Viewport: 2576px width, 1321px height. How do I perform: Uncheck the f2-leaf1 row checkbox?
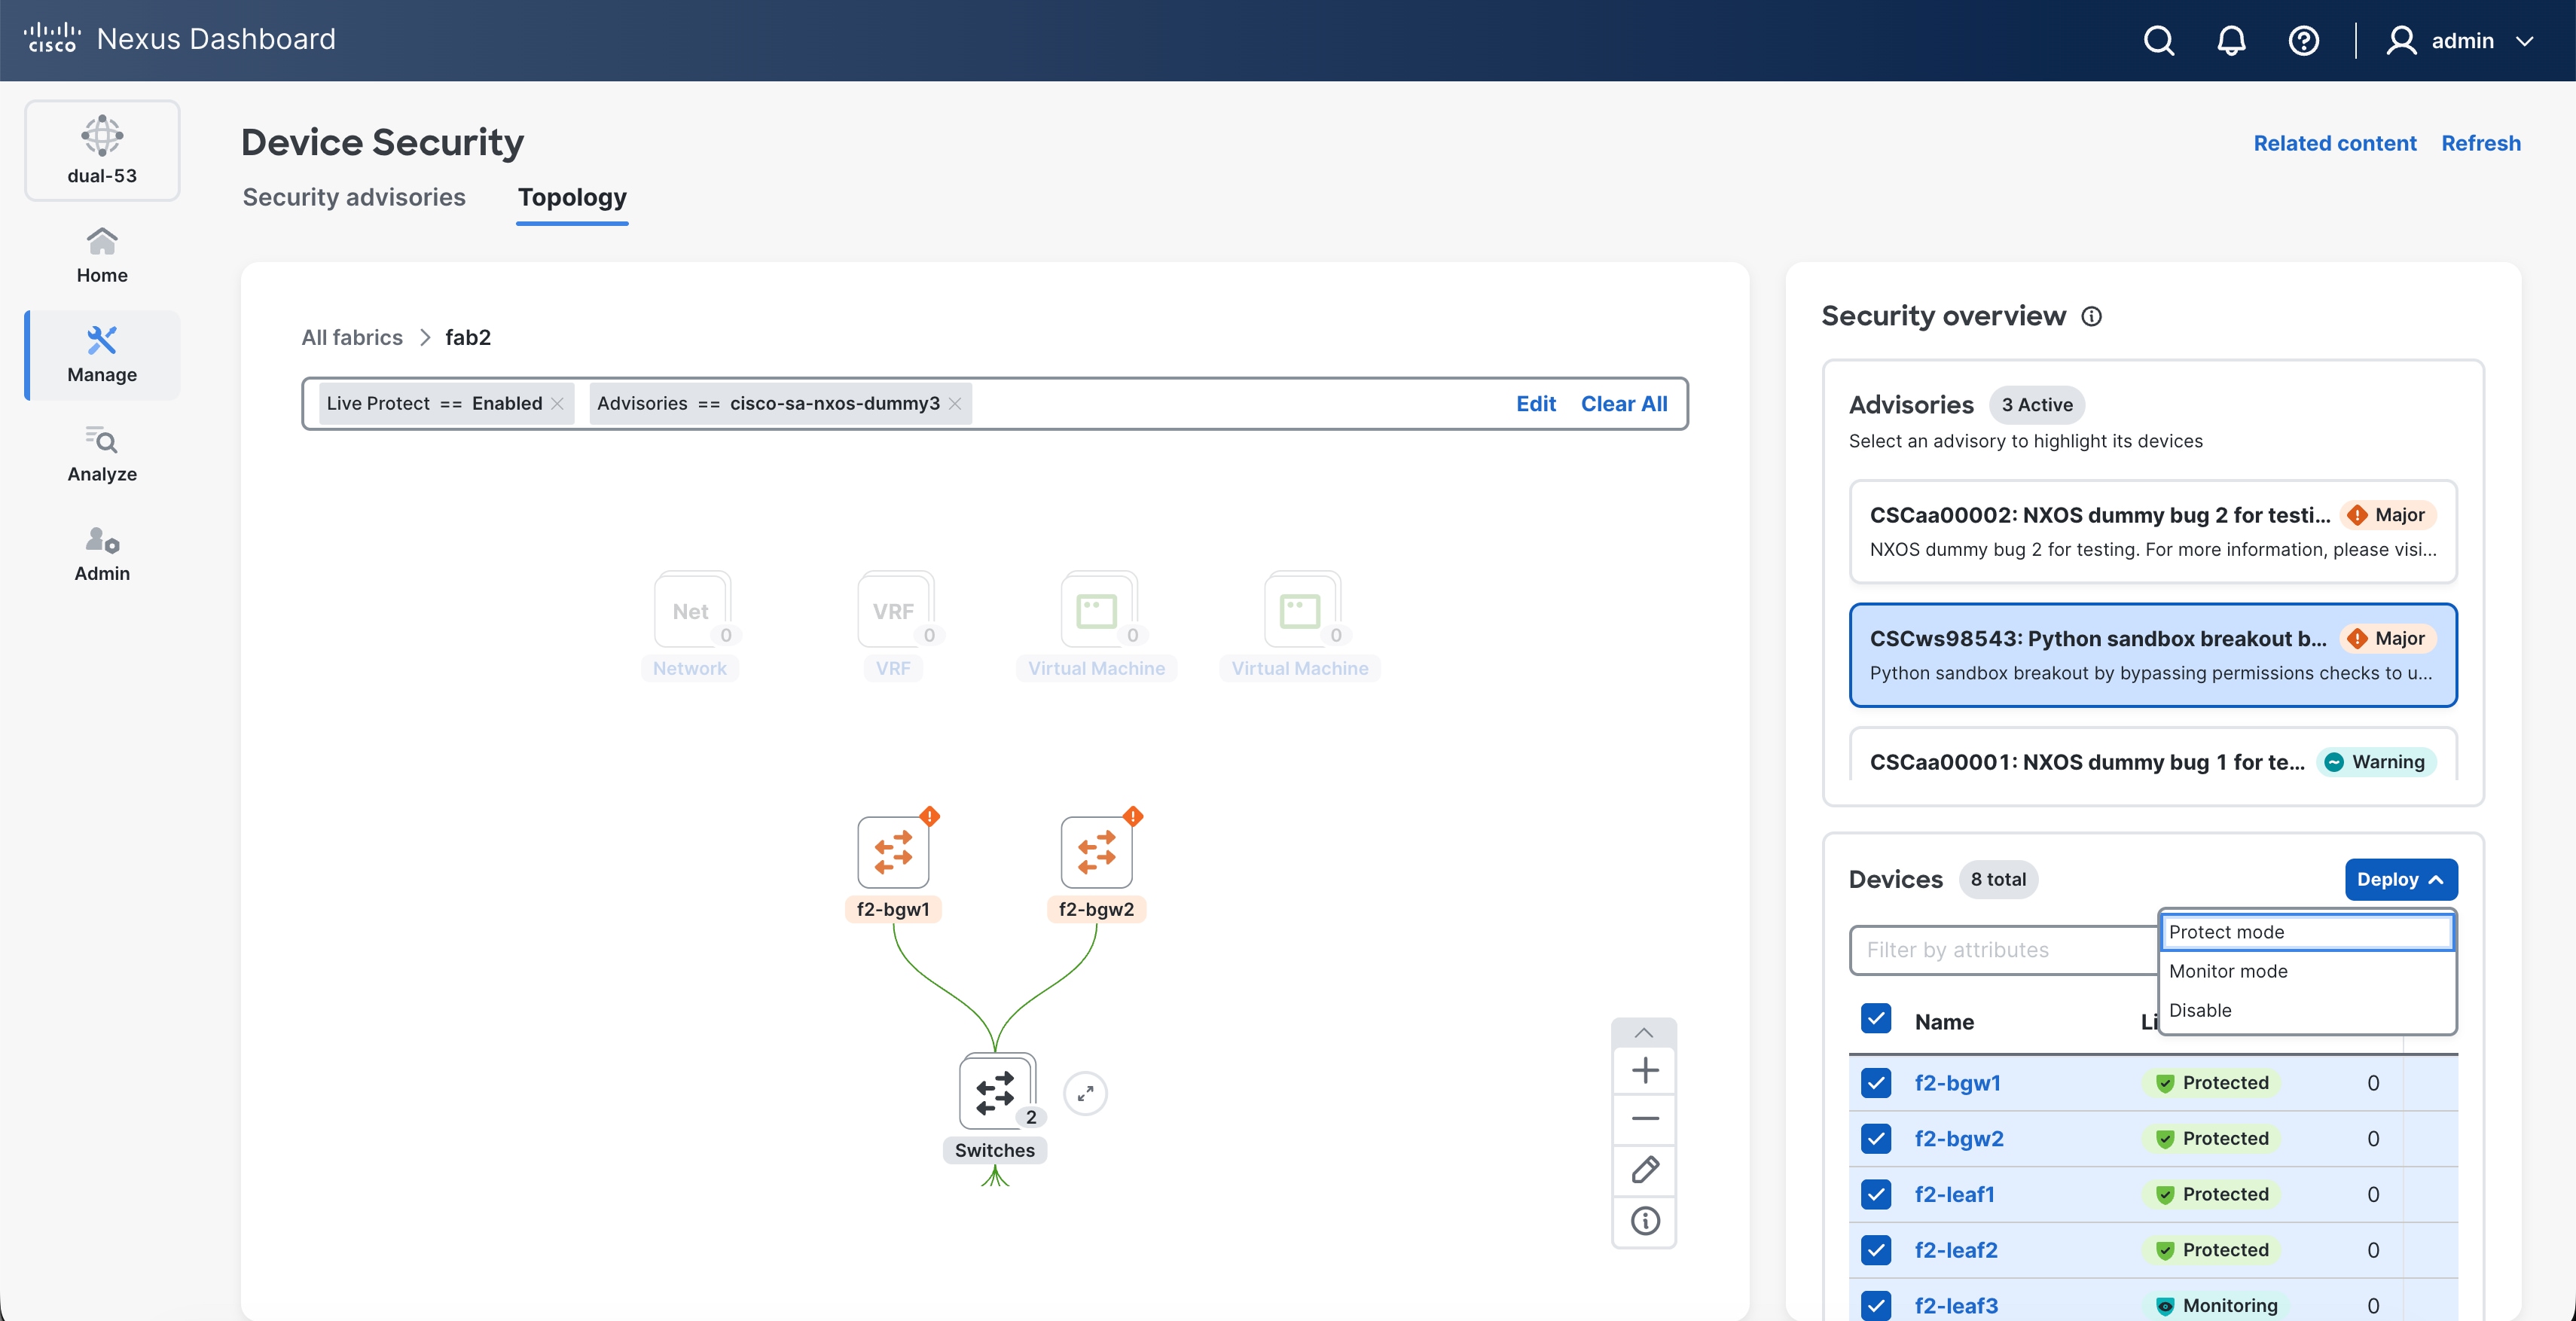pos(1875,1194)
